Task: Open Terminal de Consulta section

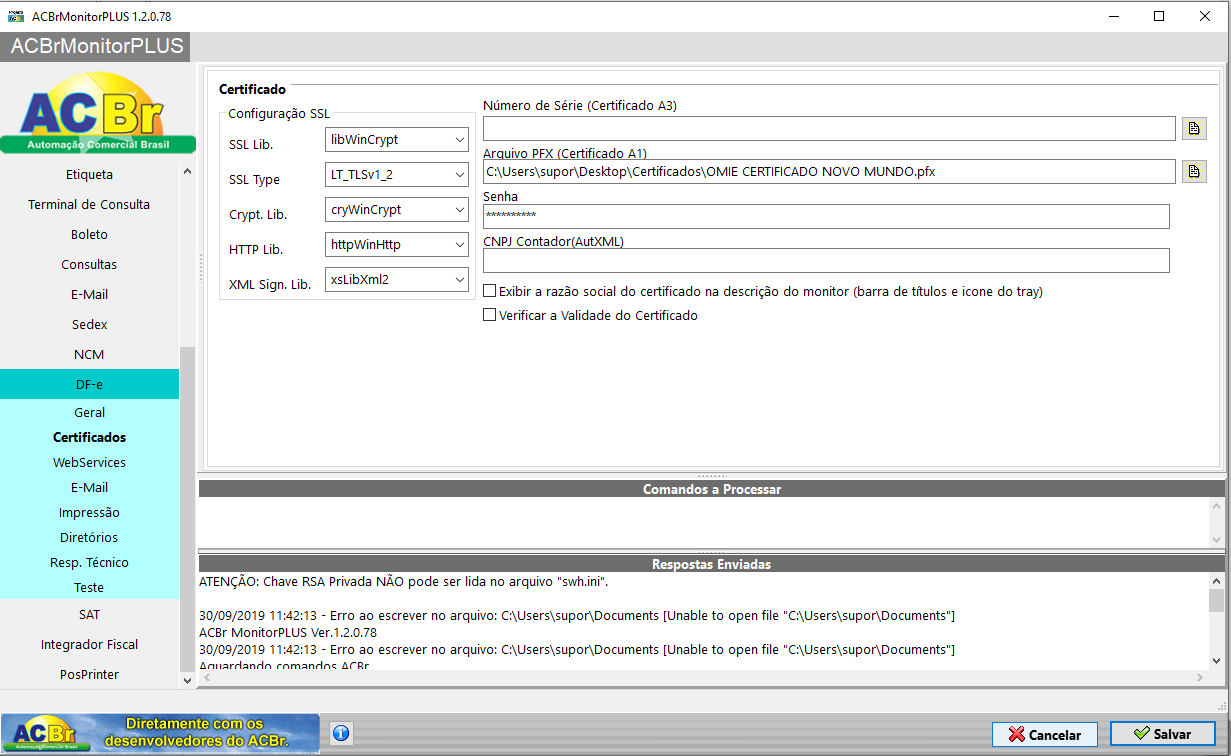Action: point(90,204)
